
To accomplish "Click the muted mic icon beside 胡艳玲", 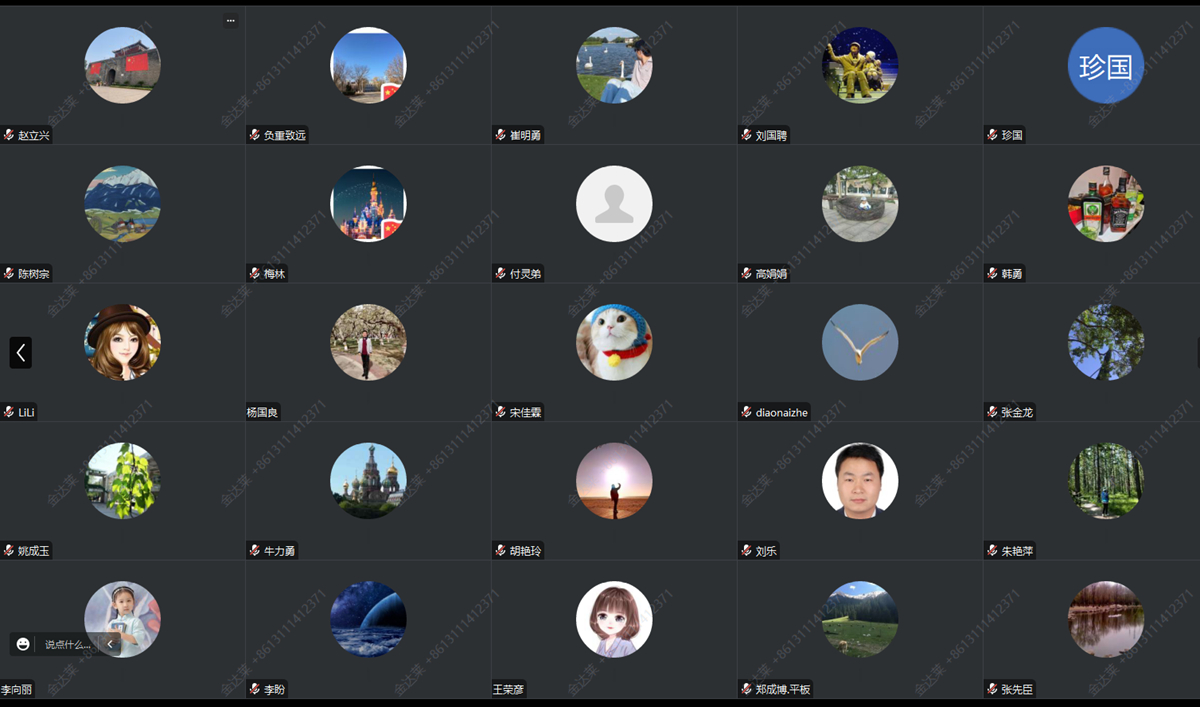I will pyautogui.click(x=501, y=551).
